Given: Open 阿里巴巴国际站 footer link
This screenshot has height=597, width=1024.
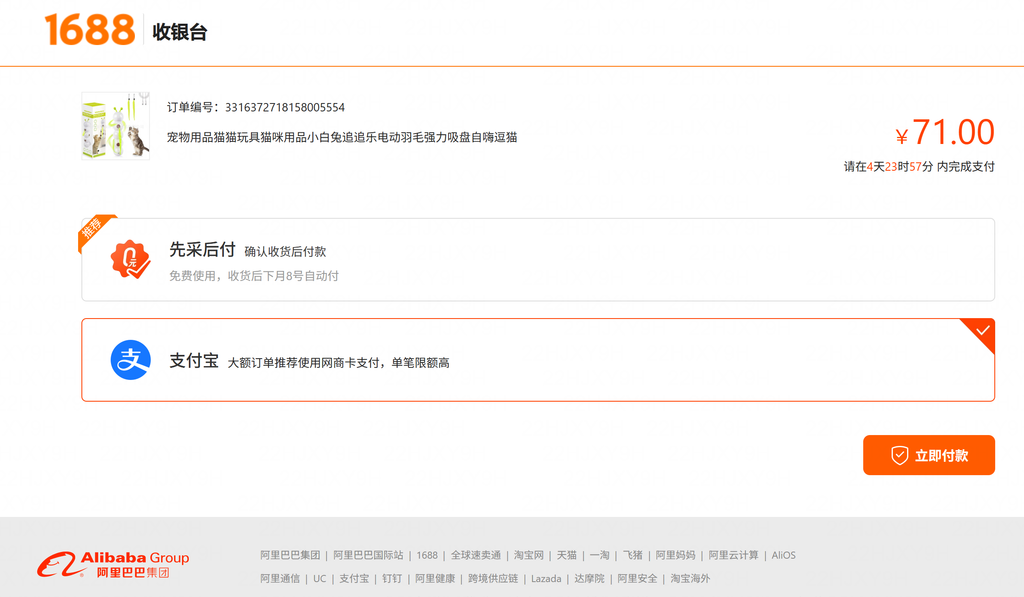Looking at the screenshot, I should click(368, 555).
